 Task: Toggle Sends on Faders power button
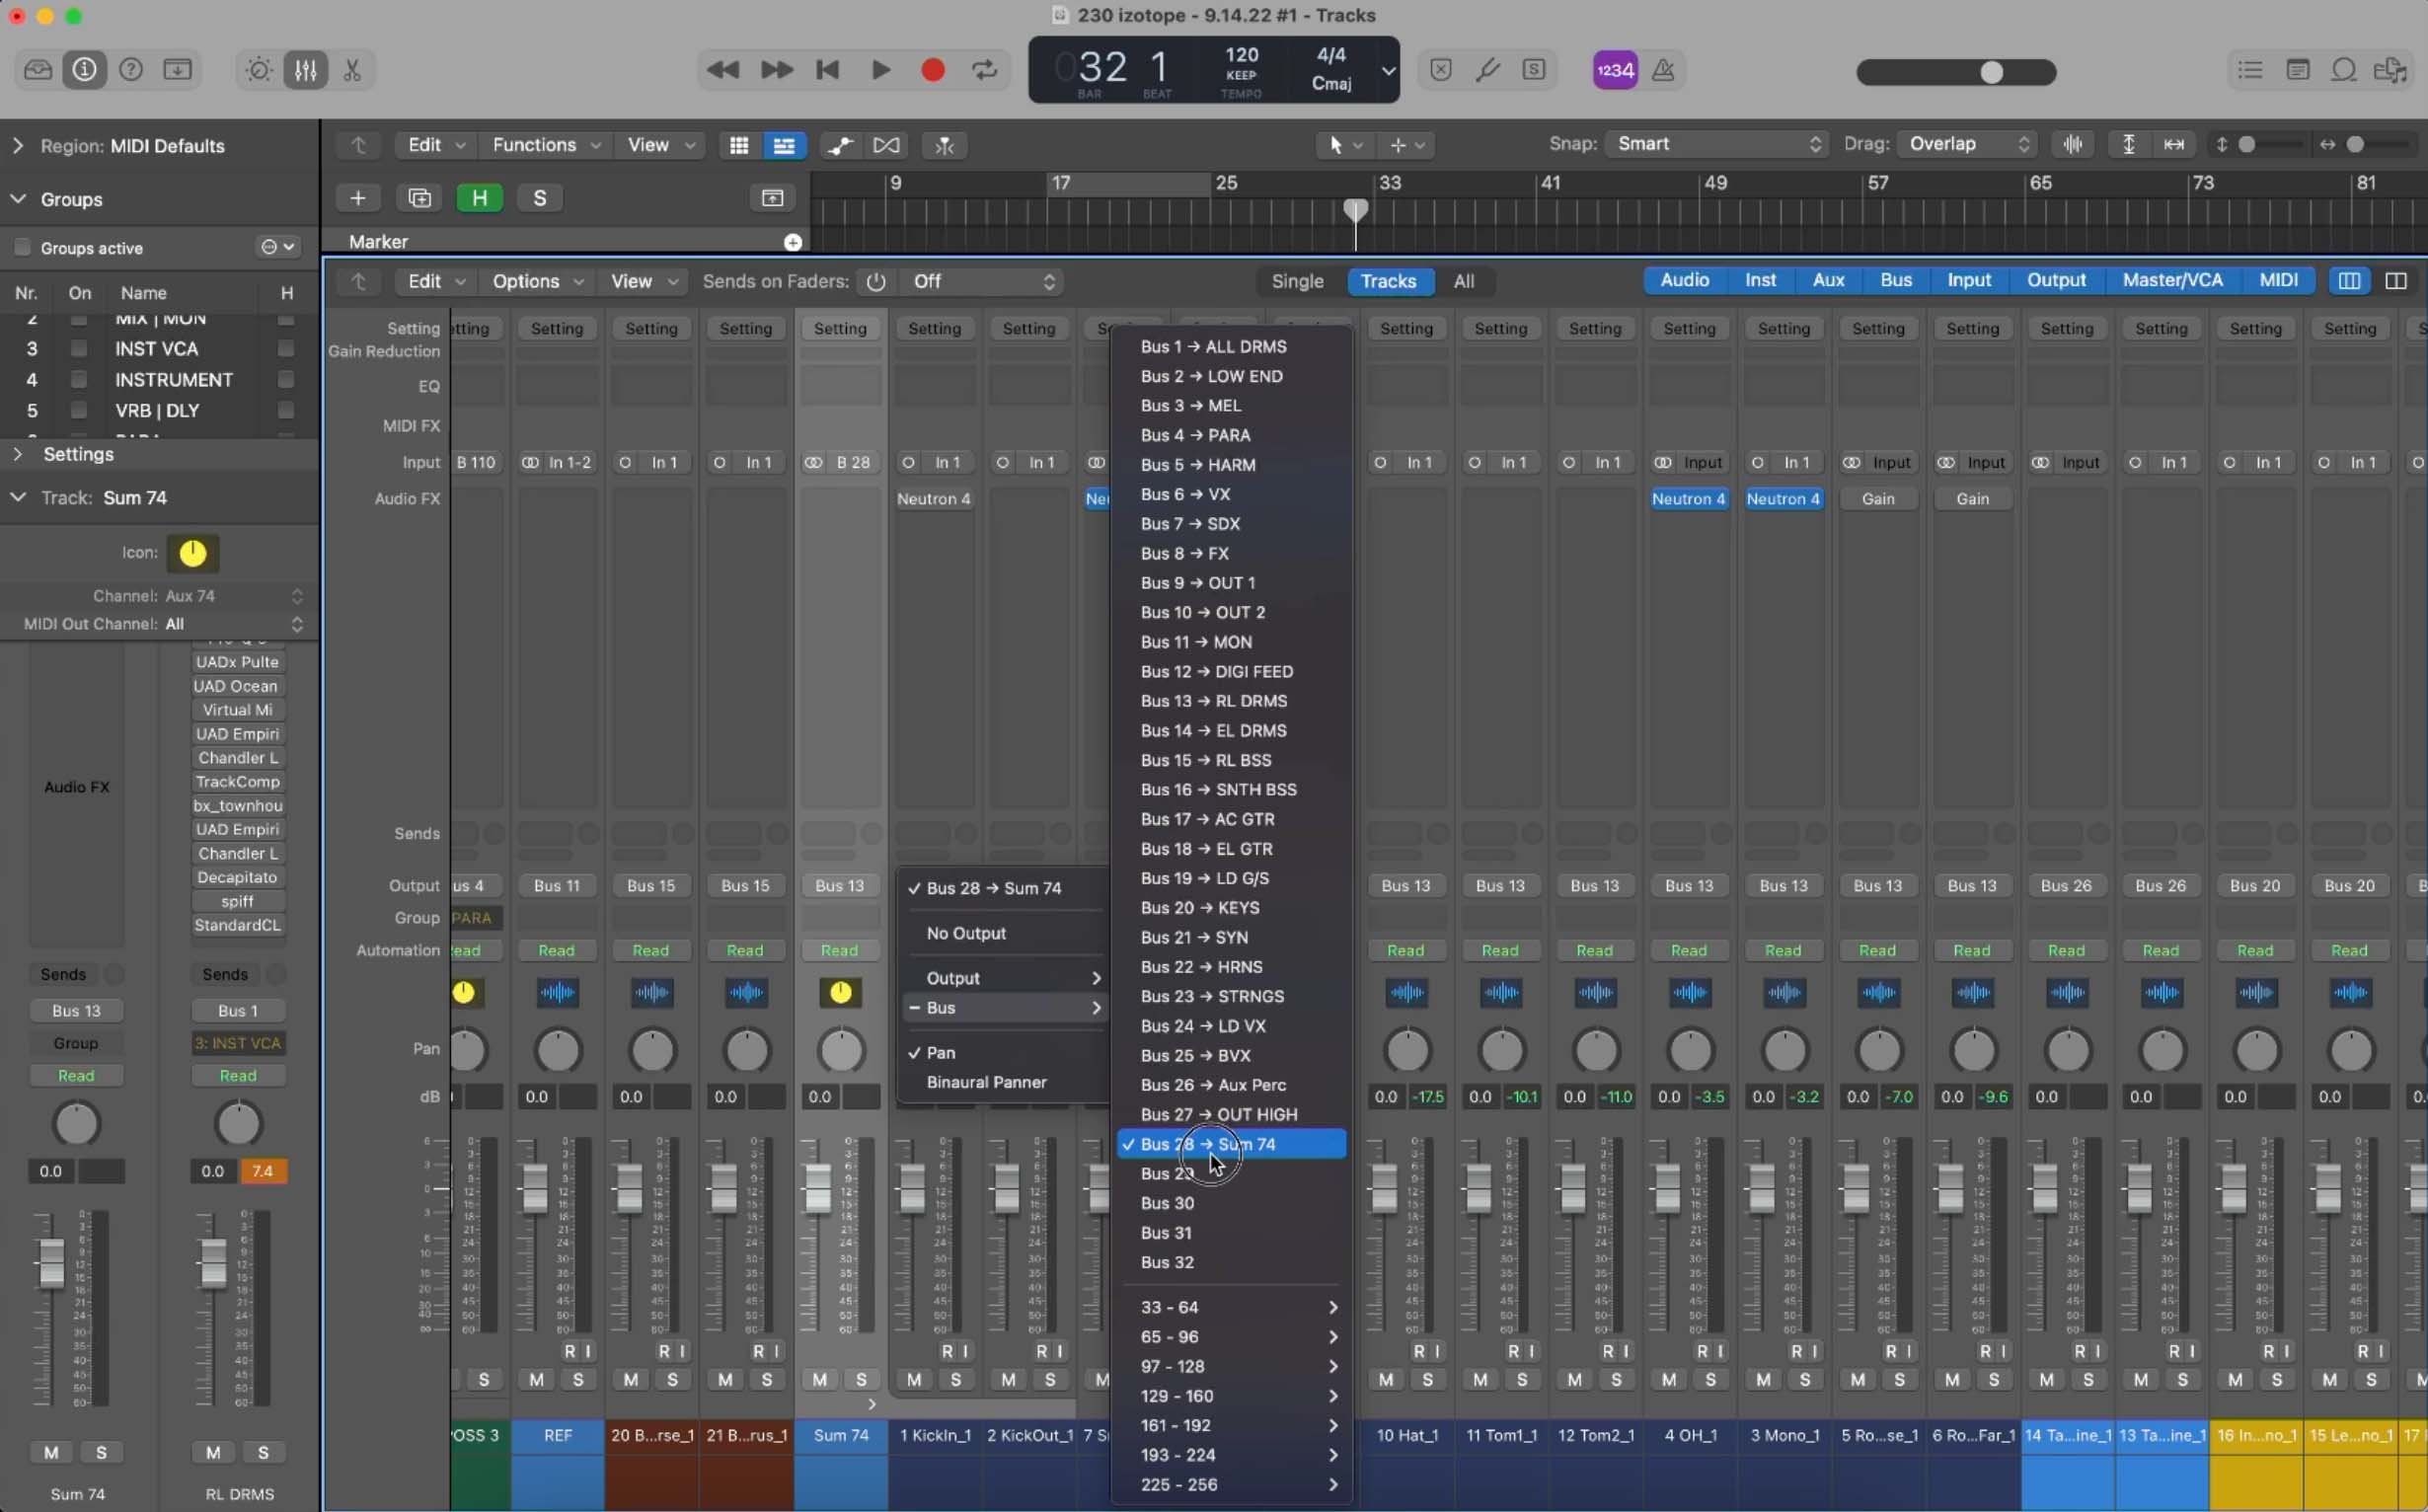(876, 282)
